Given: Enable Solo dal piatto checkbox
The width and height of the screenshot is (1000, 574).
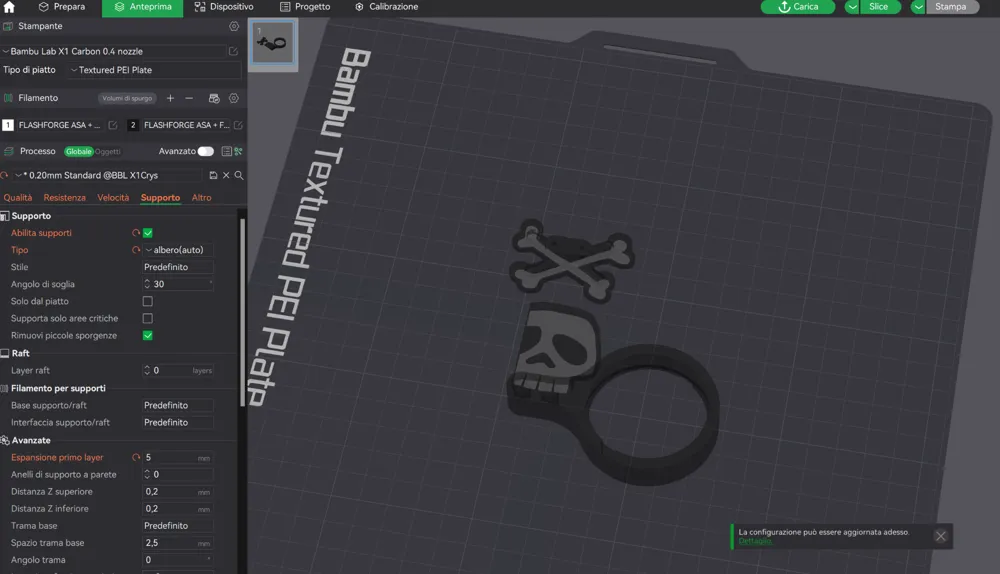Looking at the screenshot, I should click(148, 301).
